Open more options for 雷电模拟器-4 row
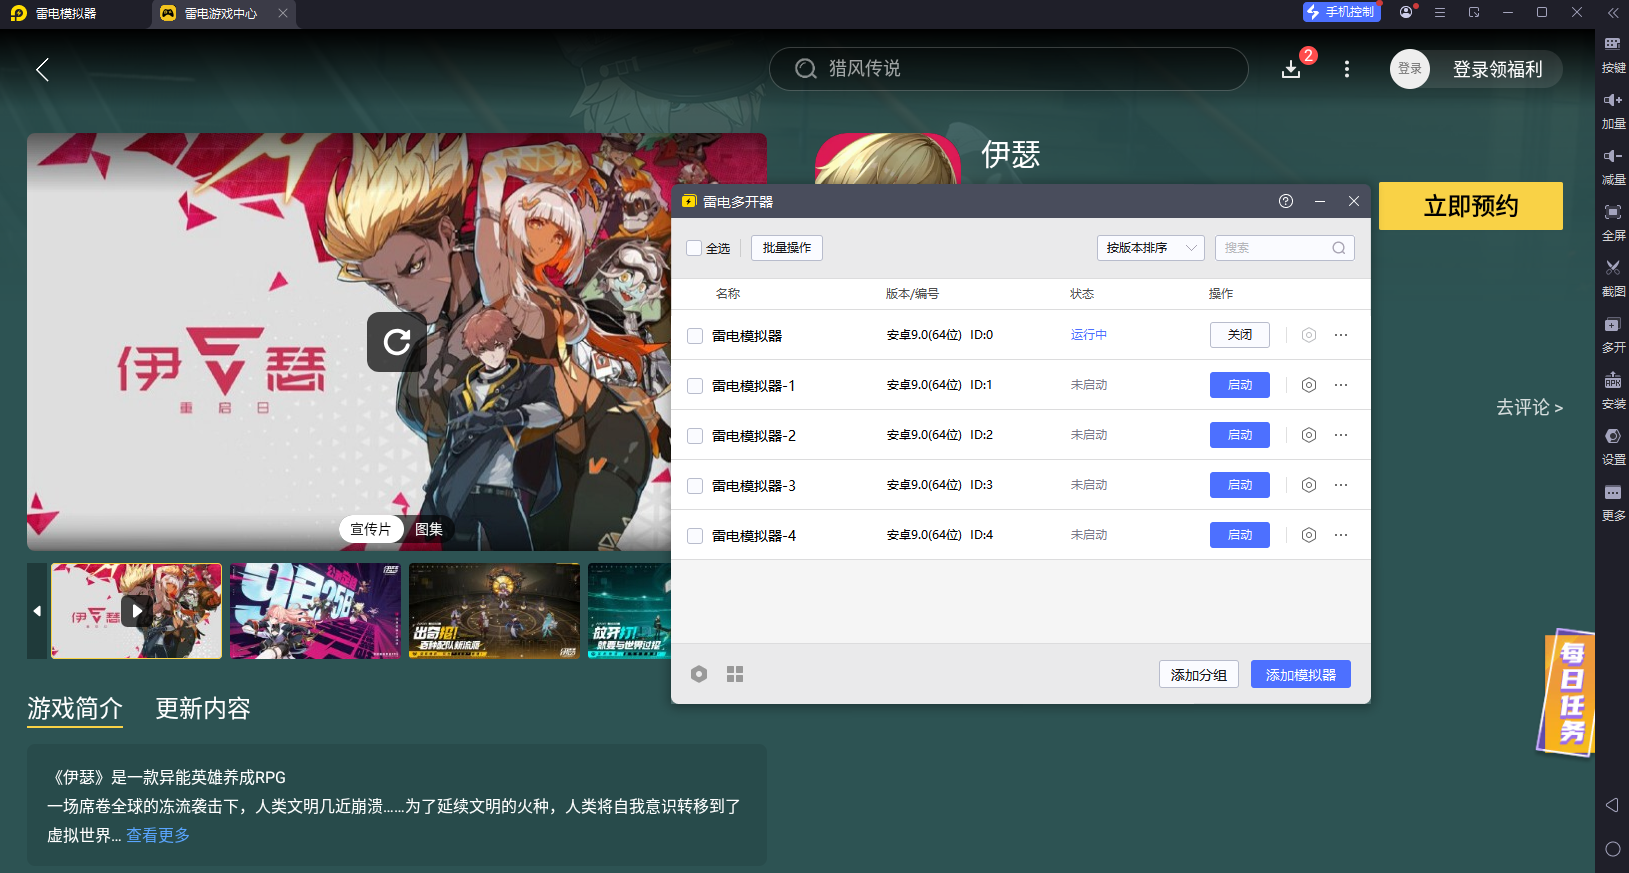 pyautogui.click(x=1341, y=535)
